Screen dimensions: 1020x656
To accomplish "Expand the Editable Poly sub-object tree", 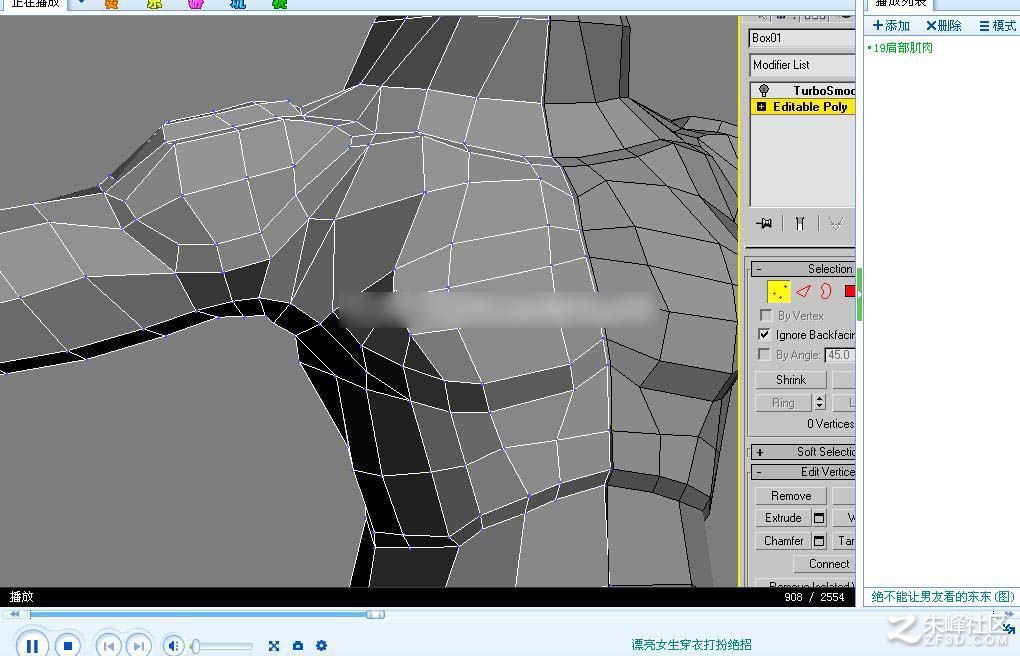I will point(761,107).
